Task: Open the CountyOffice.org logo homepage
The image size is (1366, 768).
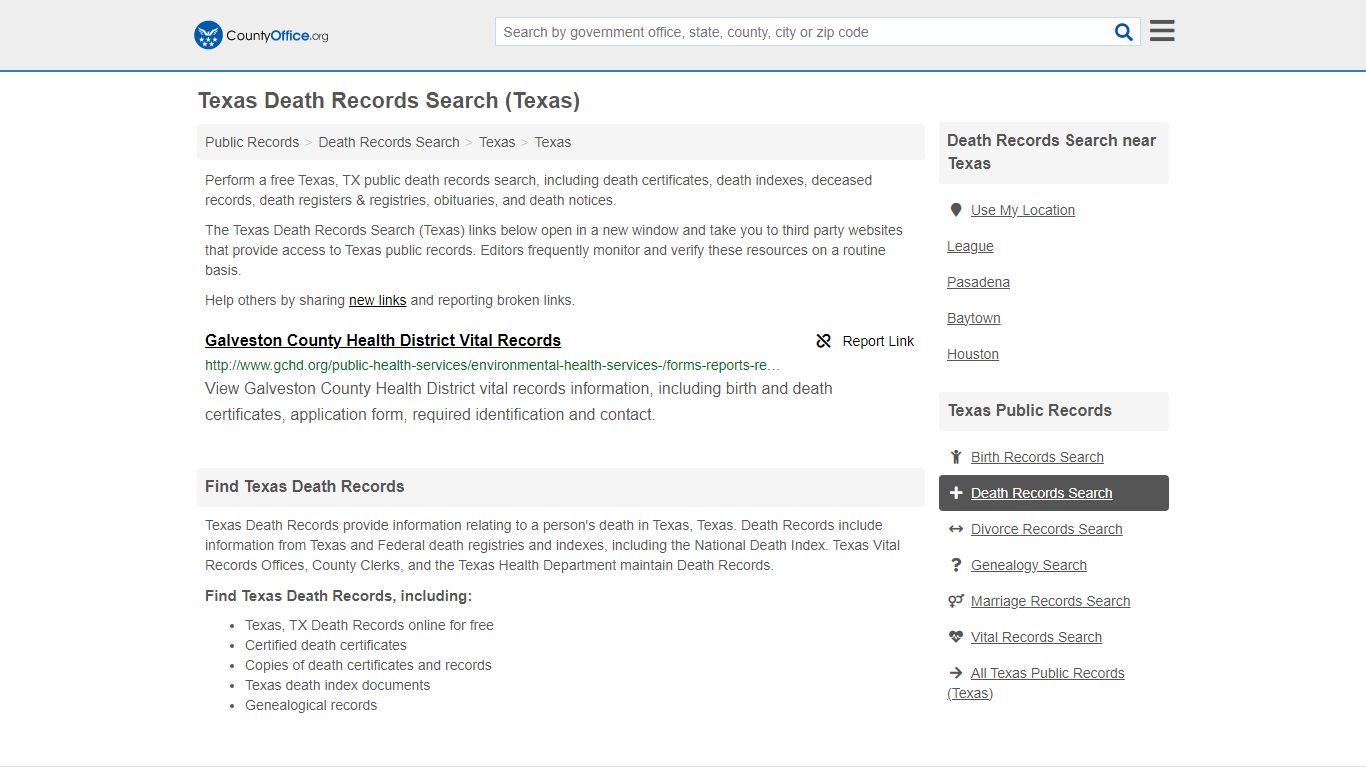Action: 261,35
